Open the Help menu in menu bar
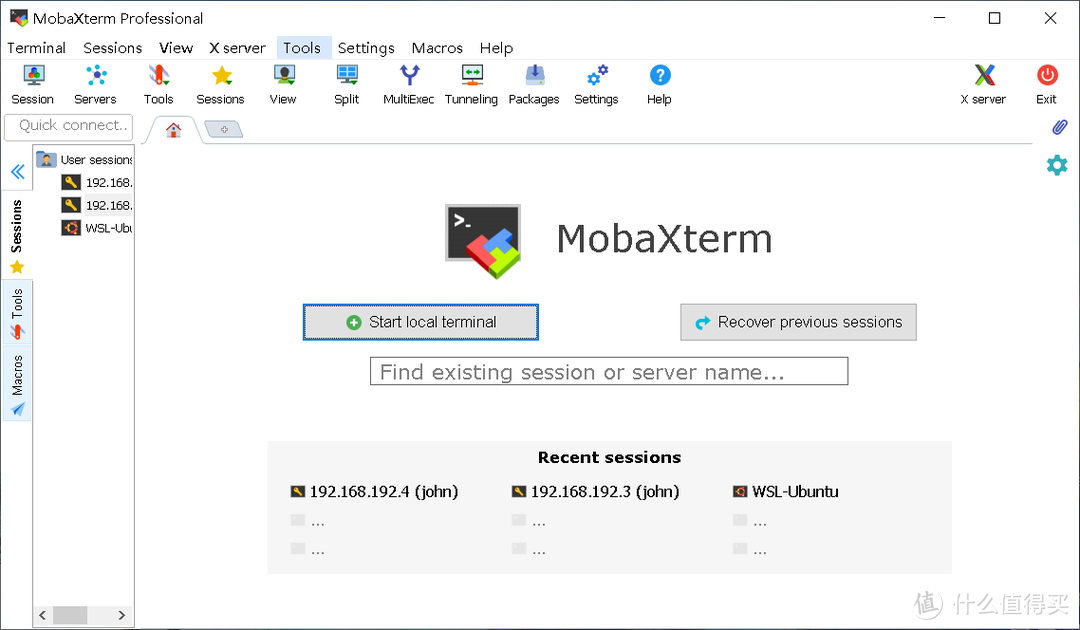The height and width of the screenshot is (630, 1080). (x=496, y=48)
